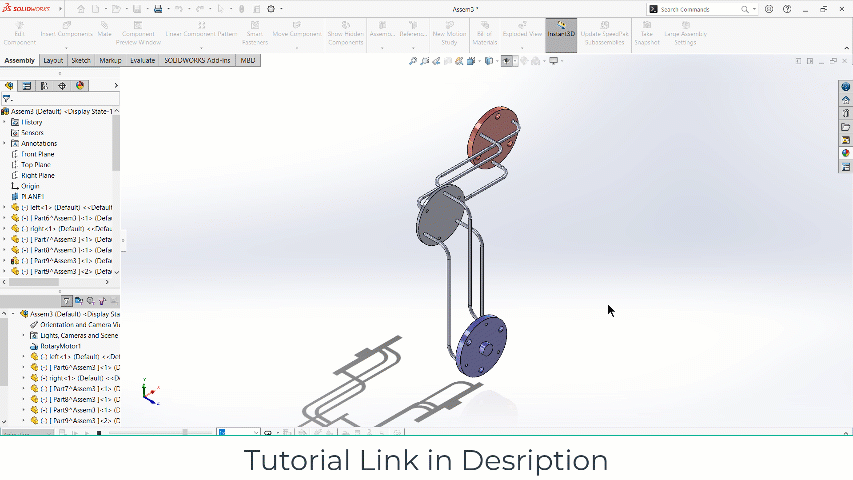Viewport: 853px width, 480px height.
Task: Click the Print icon
Action: pyautogui.click(x=158, y=9)
